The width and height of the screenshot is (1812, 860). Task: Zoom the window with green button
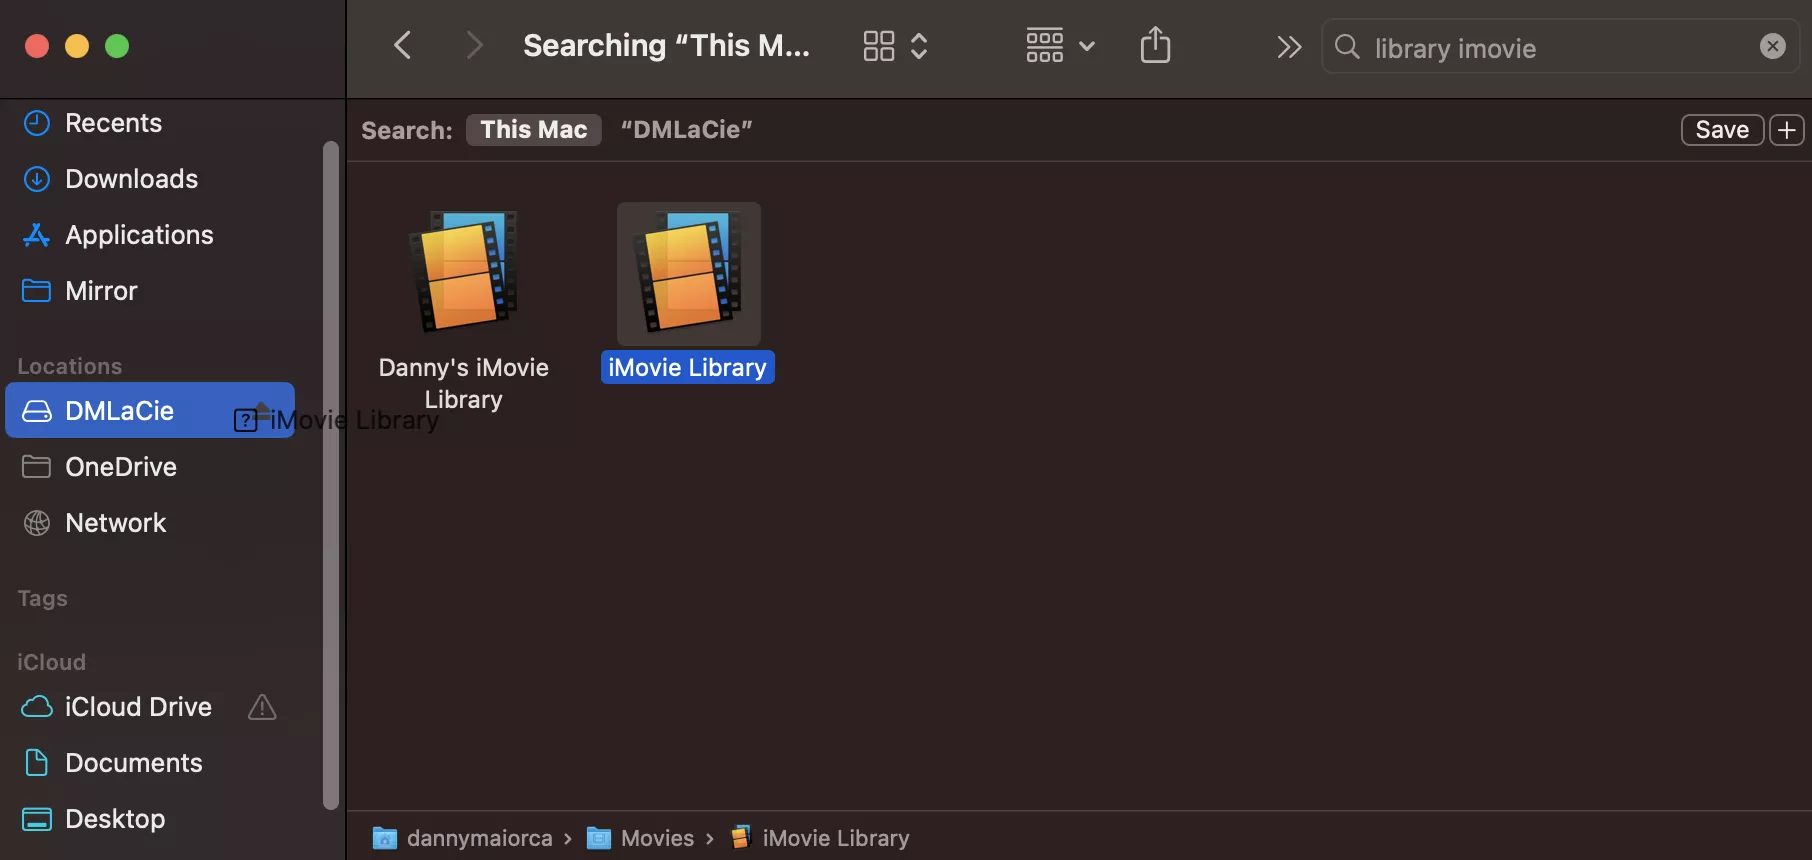[117, 46]
